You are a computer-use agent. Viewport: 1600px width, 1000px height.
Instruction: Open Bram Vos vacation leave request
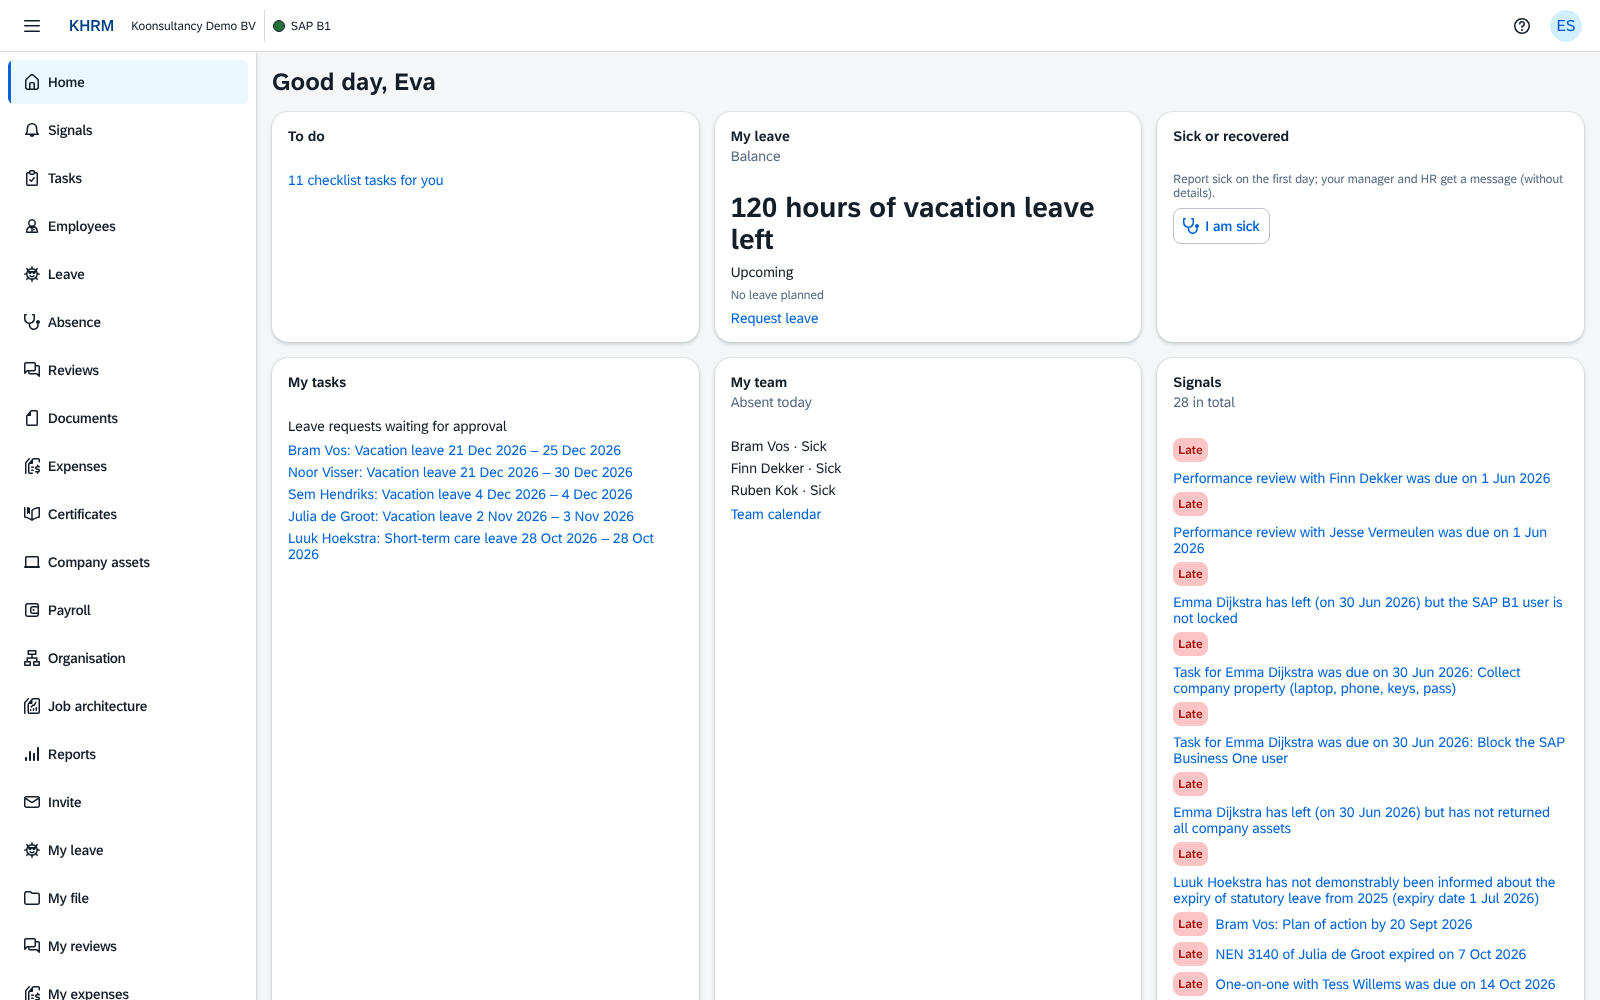pos(454,450)
